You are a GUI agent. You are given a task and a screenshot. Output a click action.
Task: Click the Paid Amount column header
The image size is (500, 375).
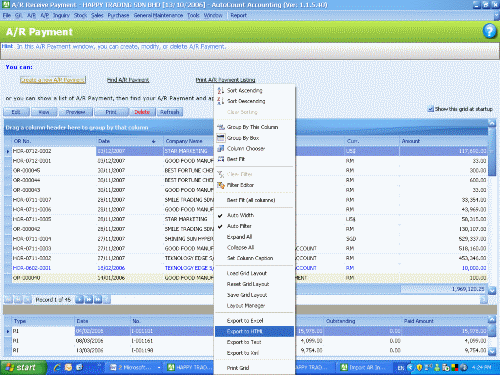point(445,321)
